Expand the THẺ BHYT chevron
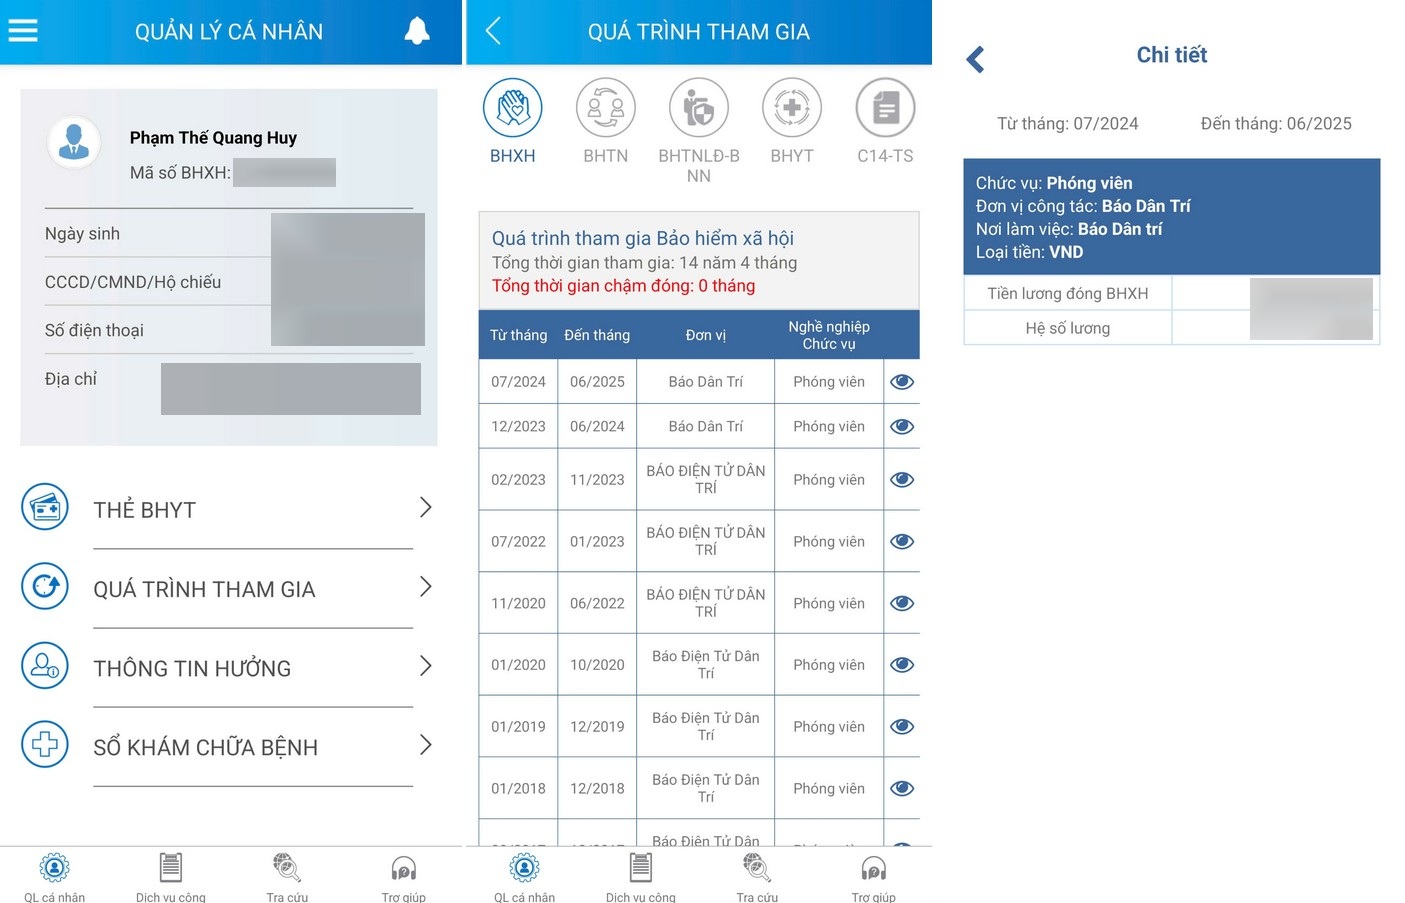The width and height of the screenshot is (1405, 903). click(425, 508)
